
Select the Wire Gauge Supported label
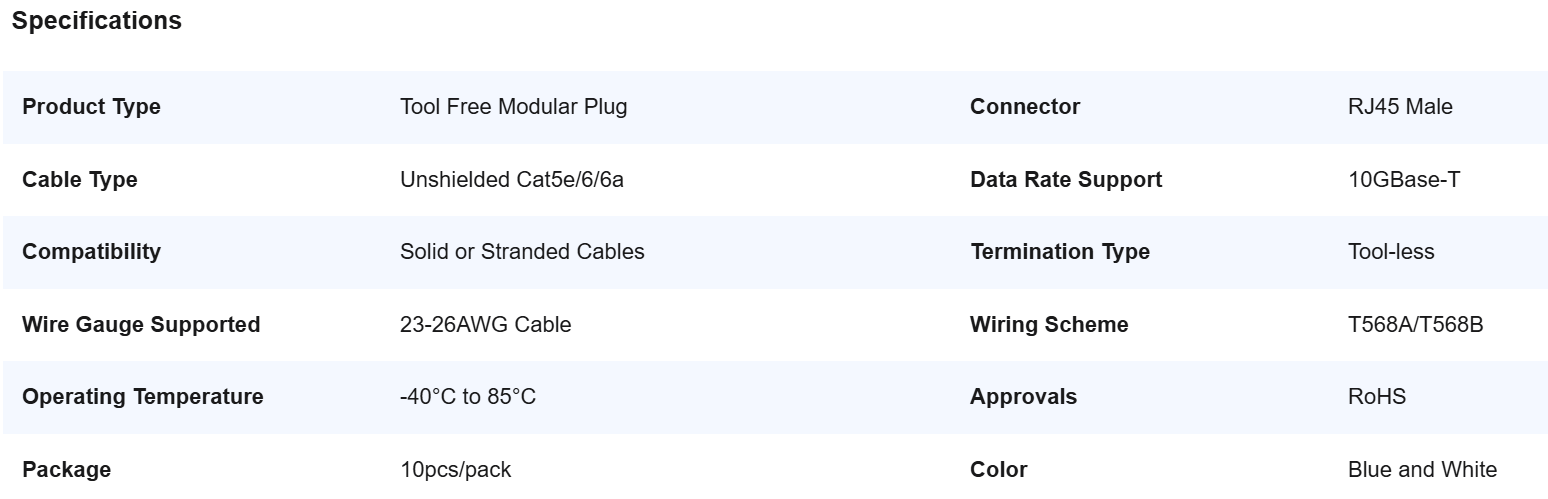[141, 325]
